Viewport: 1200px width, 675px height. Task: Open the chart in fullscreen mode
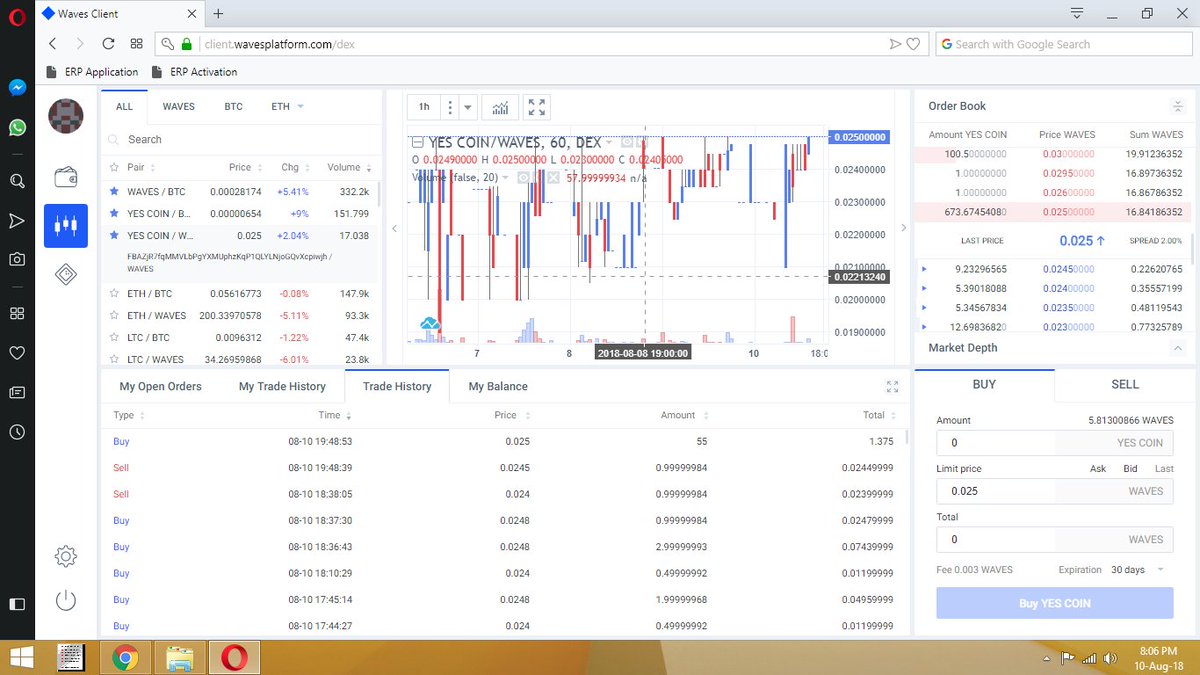(x=537, y=107)
